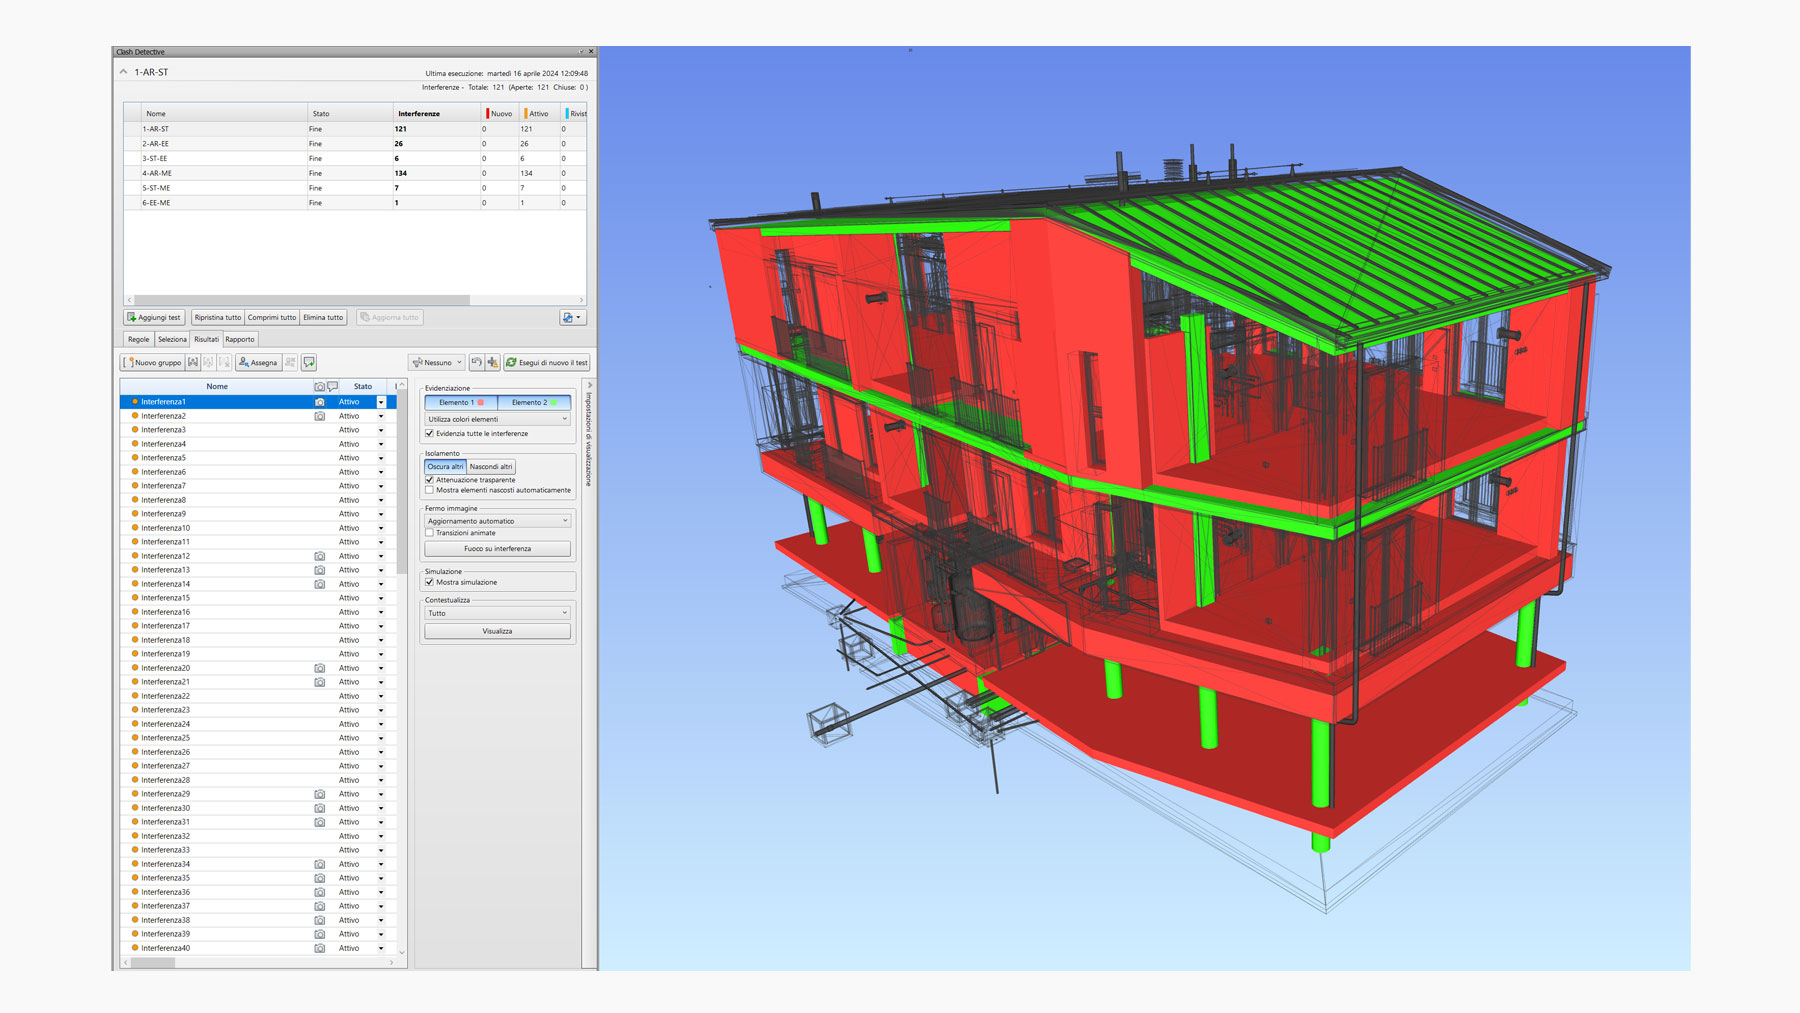Open the Aggiornamento automatico dropdown

click(x=497, y=521)
